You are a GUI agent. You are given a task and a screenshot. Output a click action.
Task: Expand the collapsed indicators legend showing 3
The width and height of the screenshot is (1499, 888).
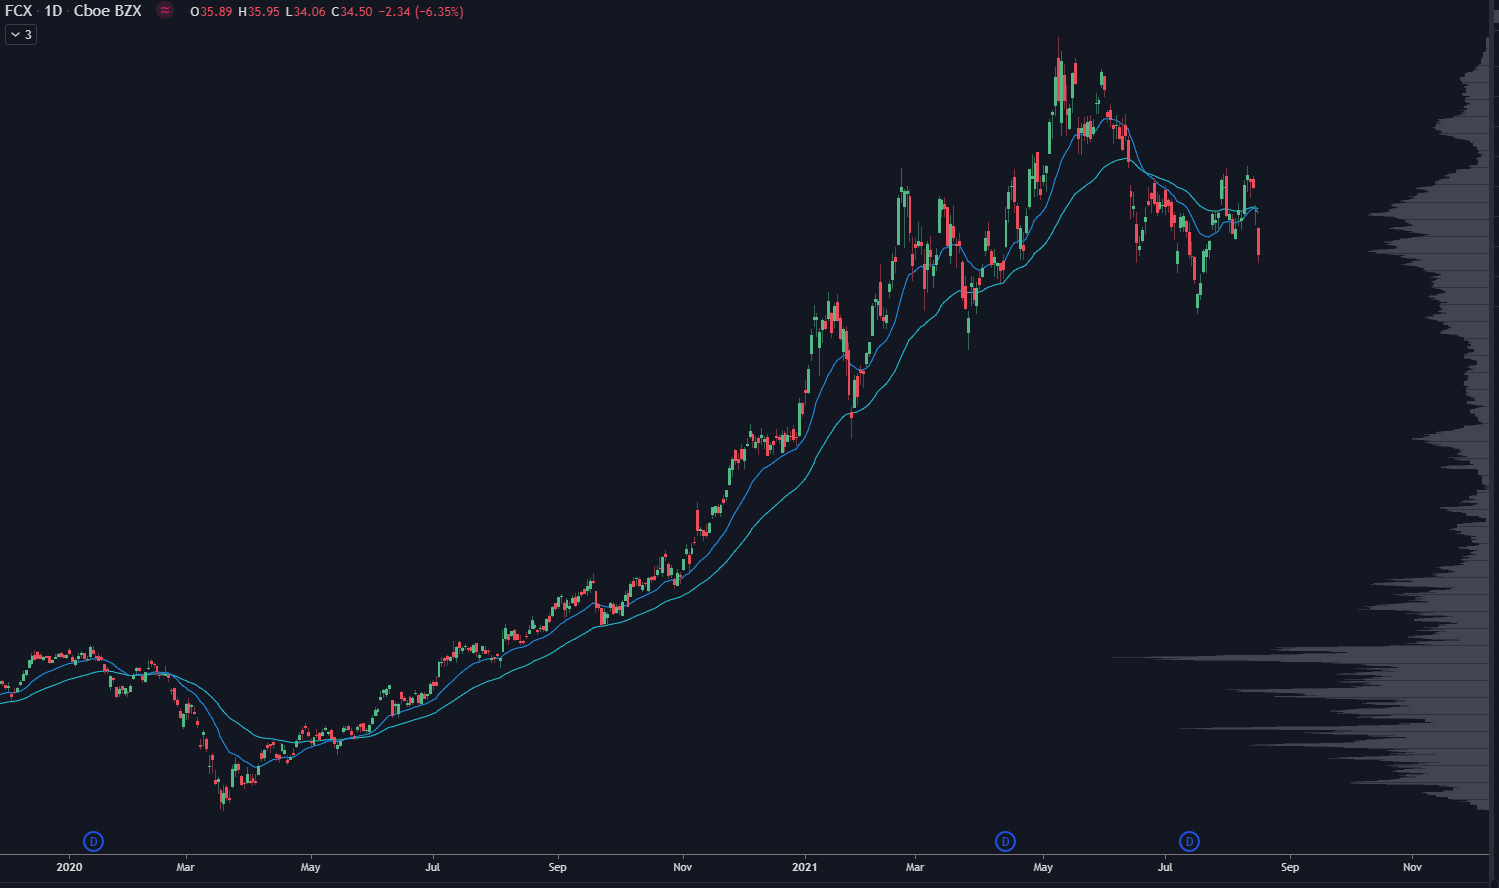(21, 35)
